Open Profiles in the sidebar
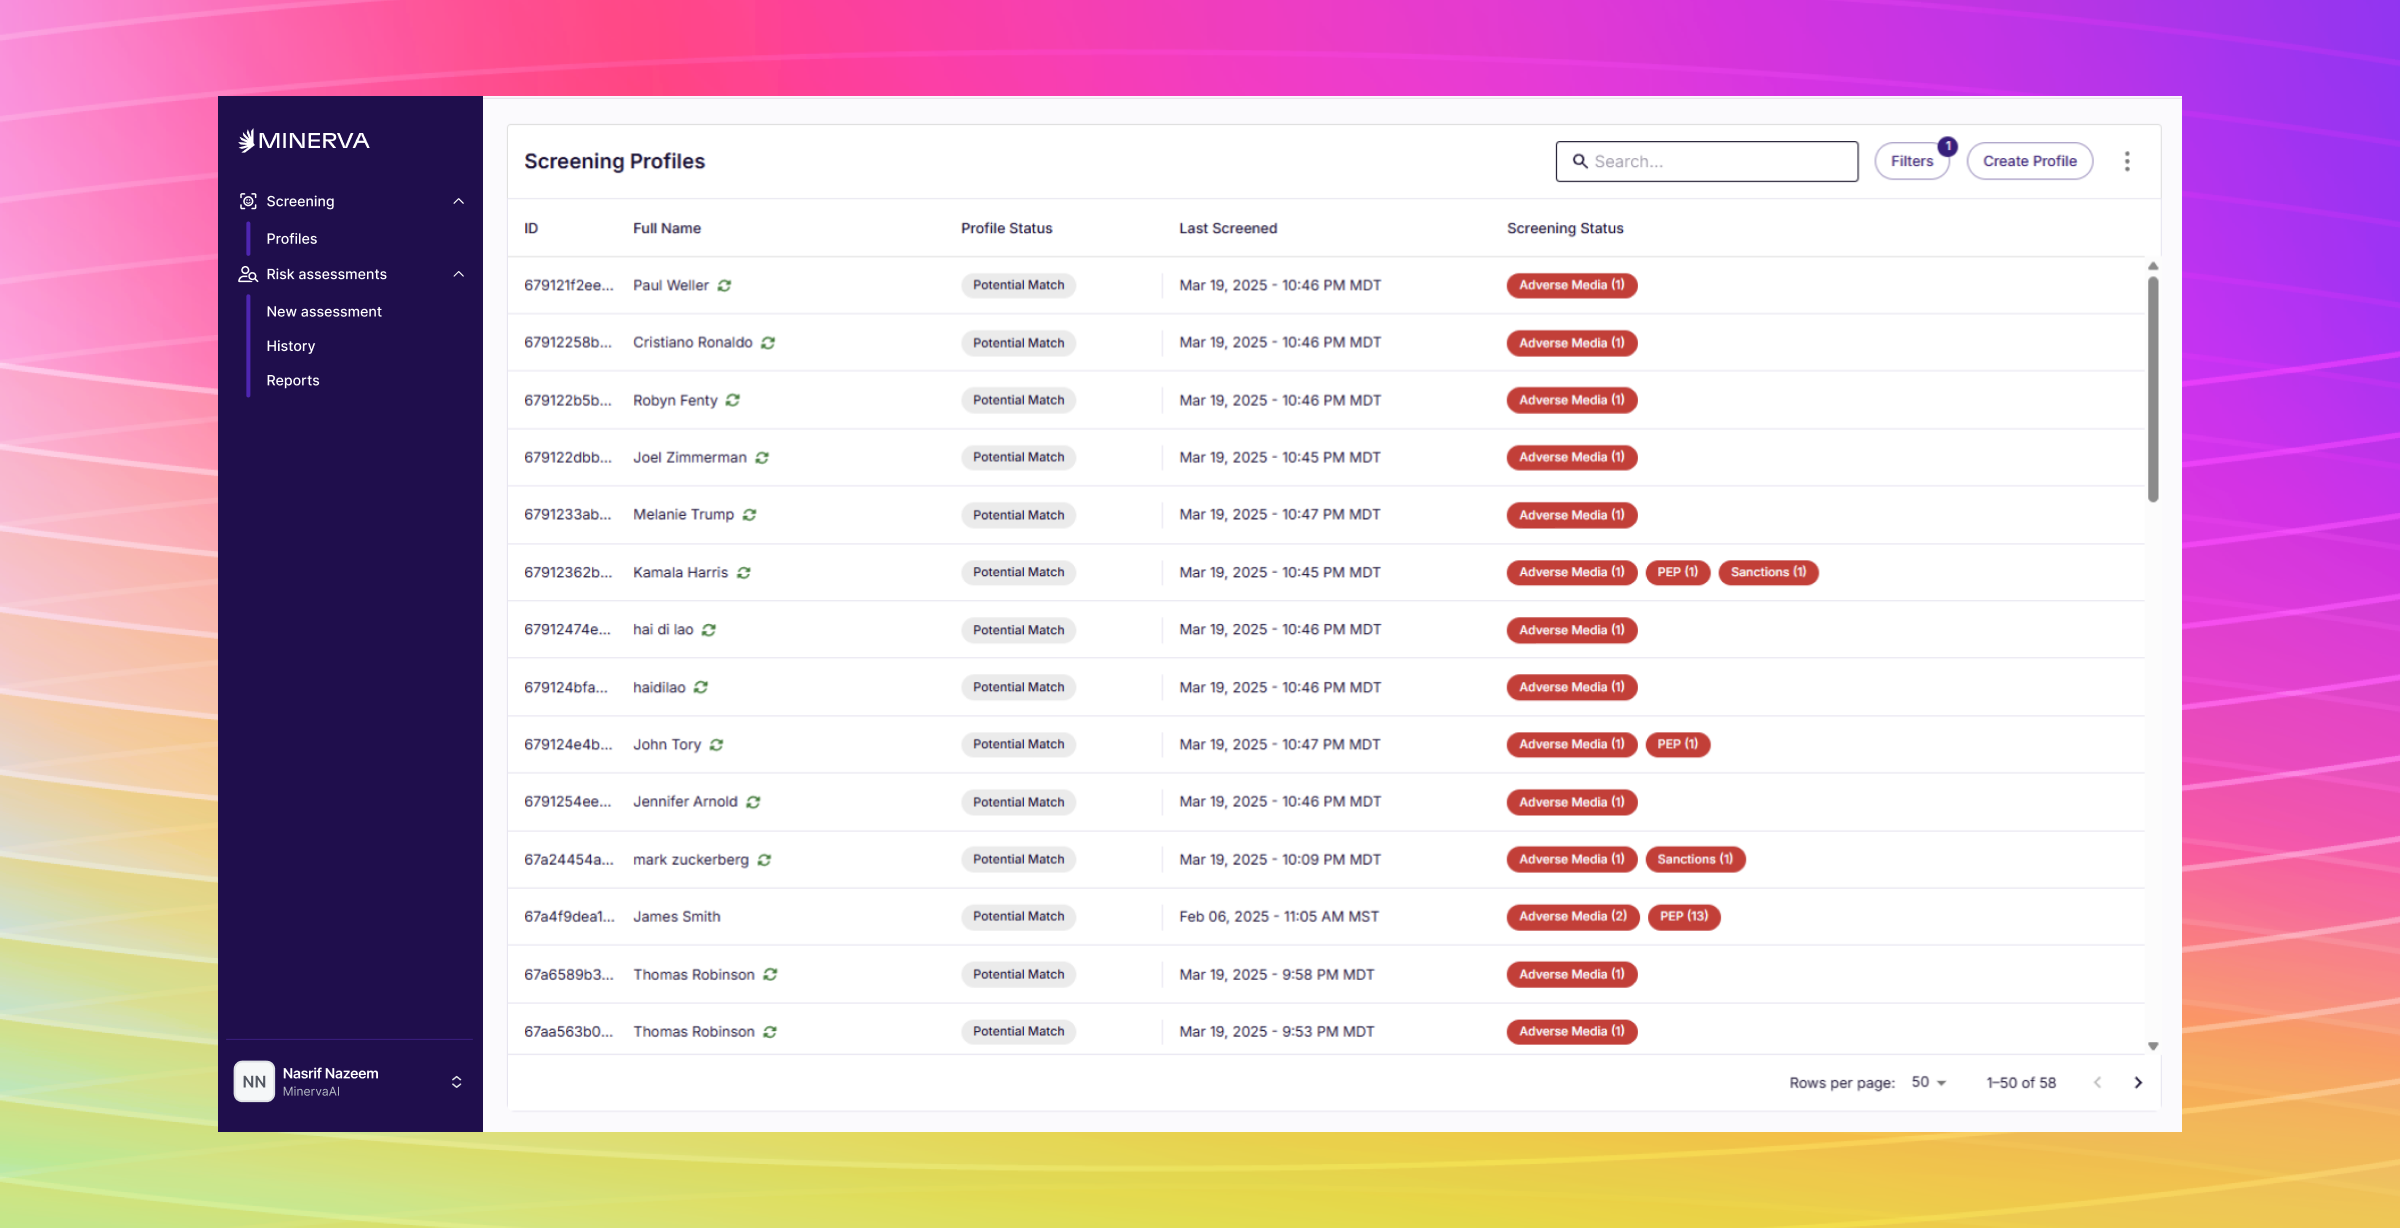This screenshot has height=1230, width=2400. click(292, 239)
